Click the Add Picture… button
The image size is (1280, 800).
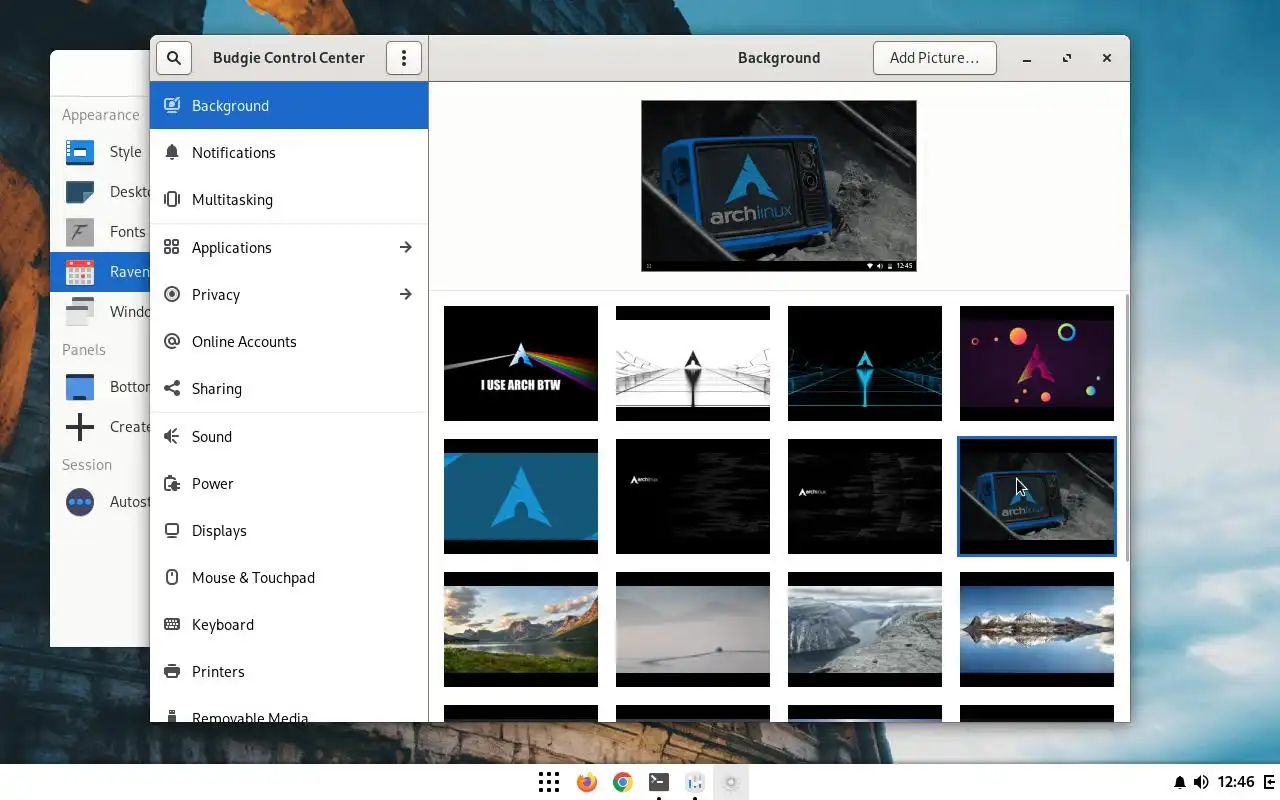[x=934, y=58]
